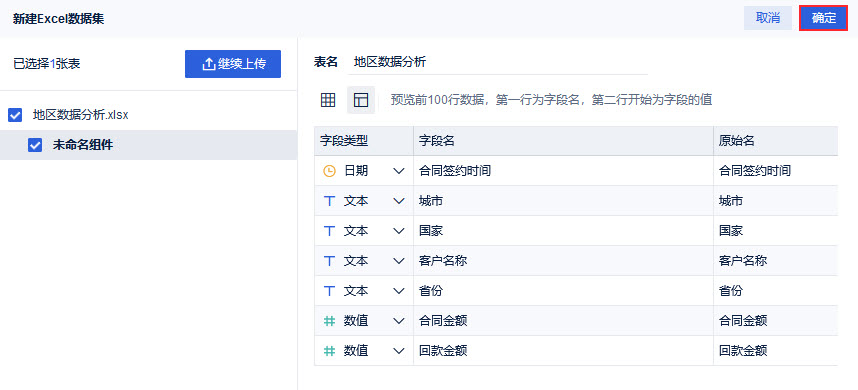Click the 字段类型 column header
The image size is (858, 390).
pos(364,141)
